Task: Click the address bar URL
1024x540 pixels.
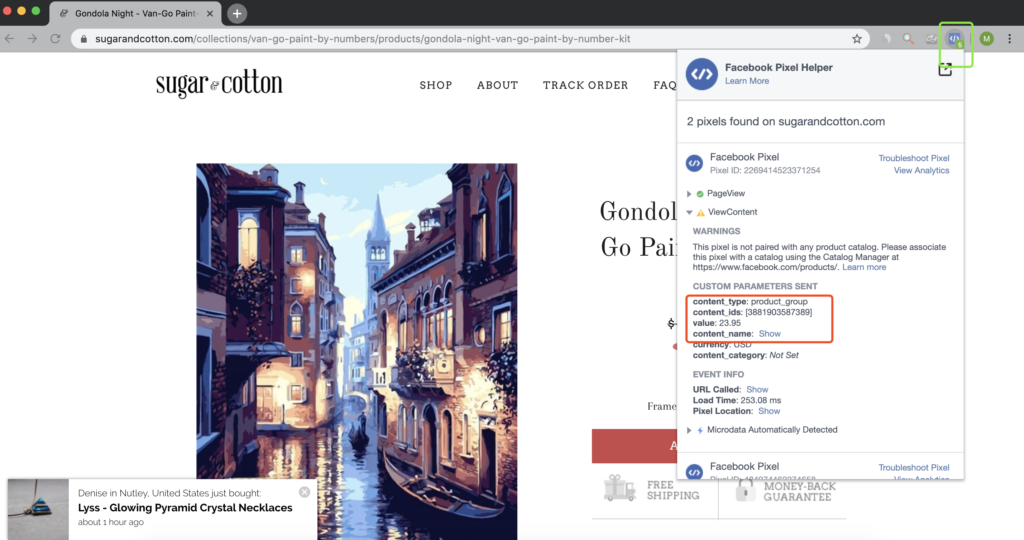Action: click(x=362, y=39)
